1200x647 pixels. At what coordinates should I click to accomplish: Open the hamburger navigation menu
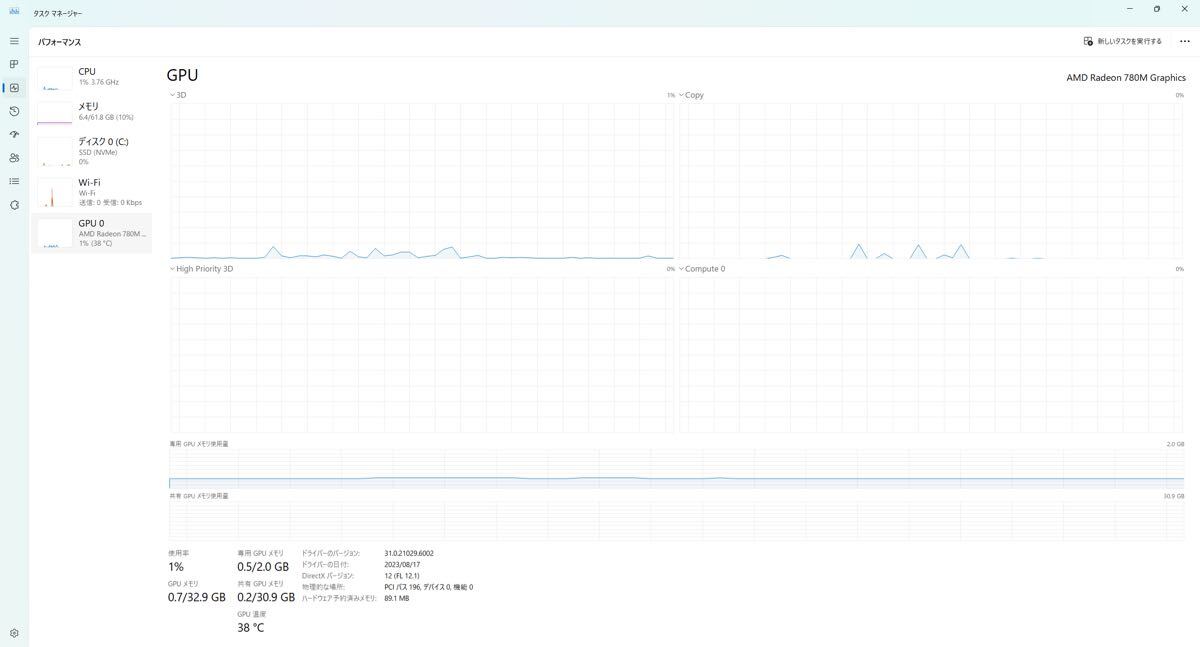[14, 41]
